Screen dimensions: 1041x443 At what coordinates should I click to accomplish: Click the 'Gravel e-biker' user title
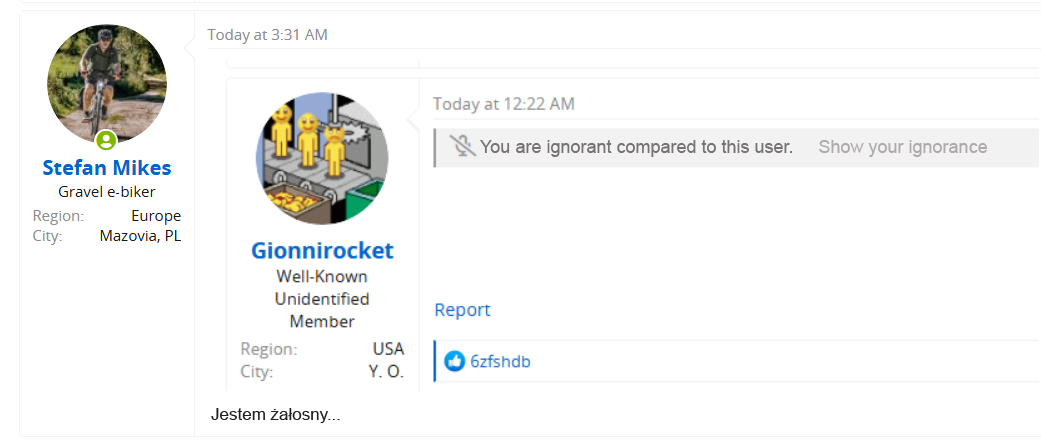tap(107, 192)
